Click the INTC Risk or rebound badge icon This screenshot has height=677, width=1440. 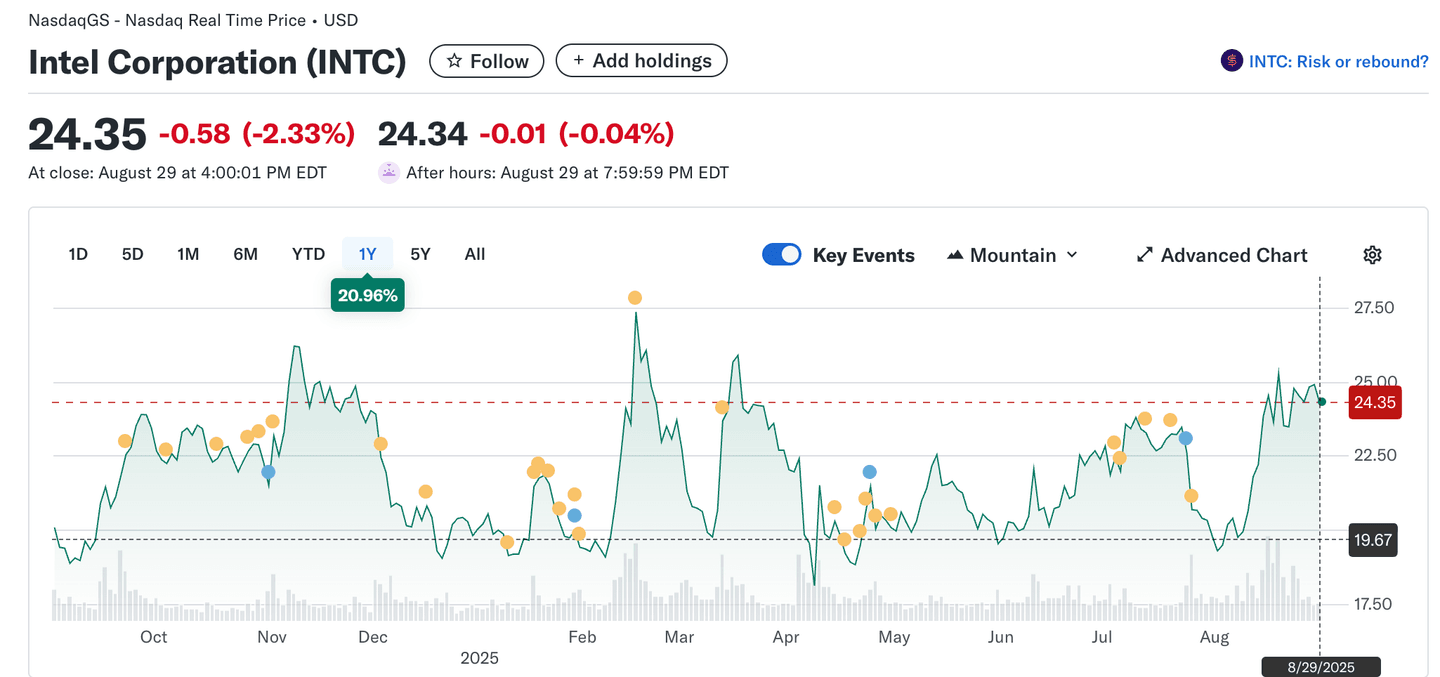(x=1232, y=61)
